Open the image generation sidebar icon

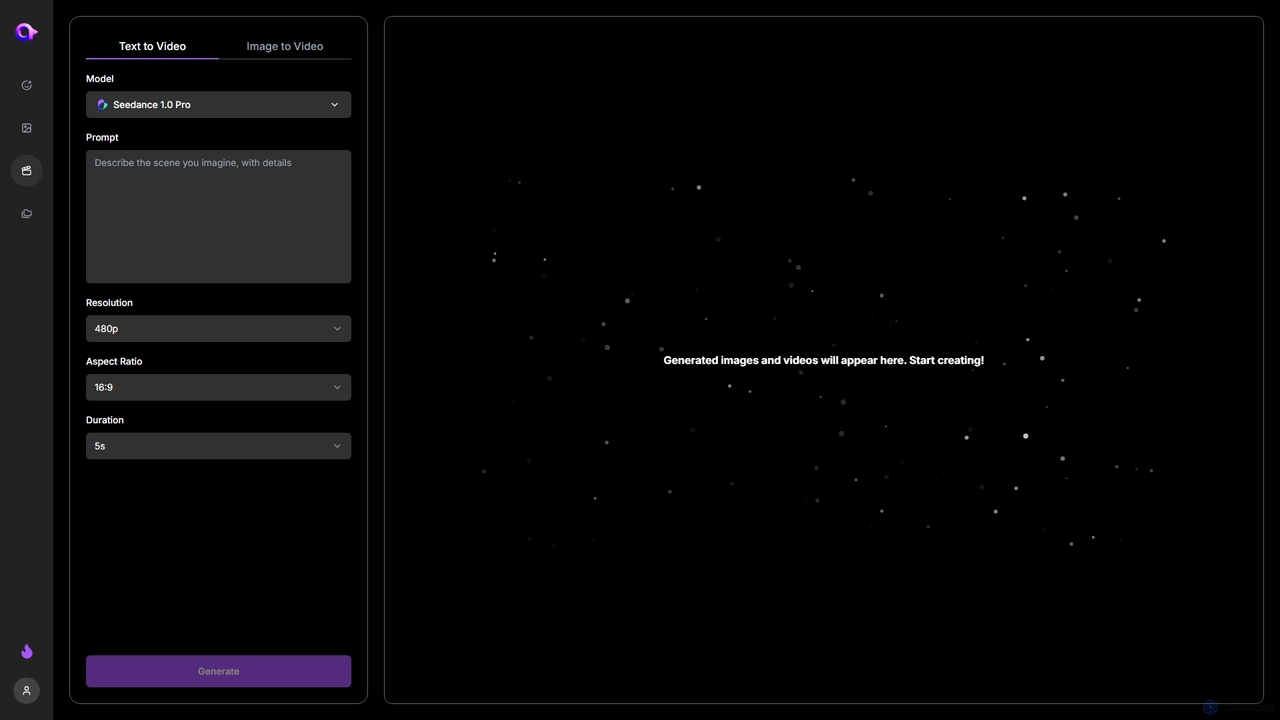point(27,128)
